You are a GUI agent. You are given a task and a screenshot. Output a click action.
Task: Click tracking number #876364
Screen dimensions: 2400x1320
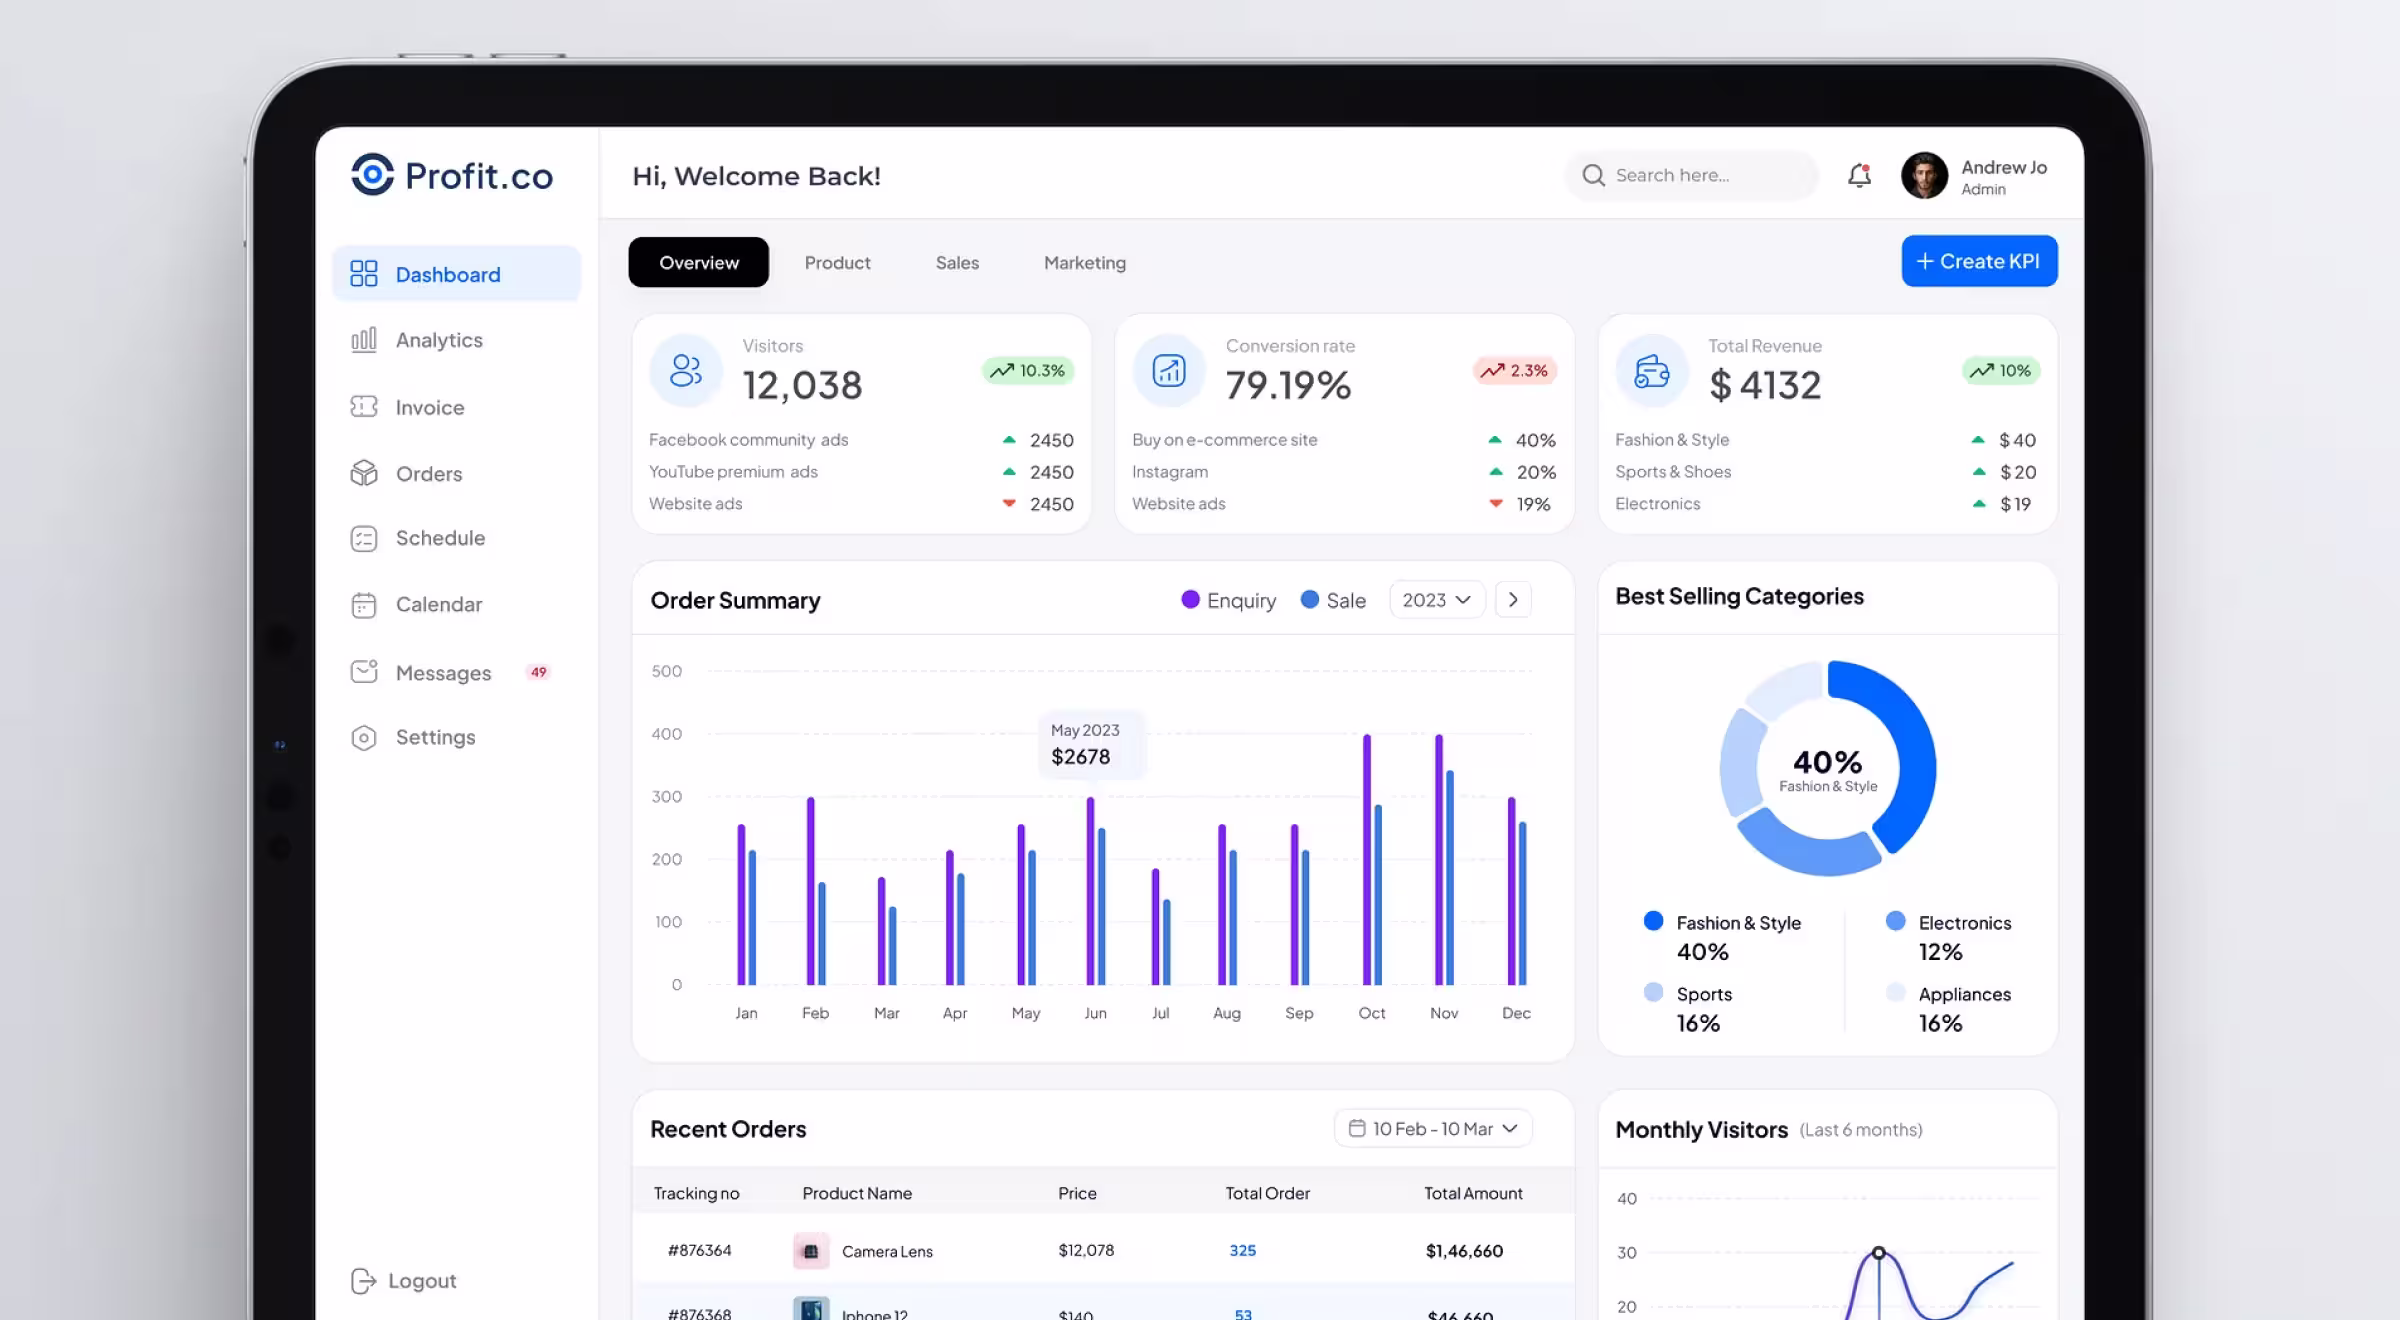pyautogui.click(x=699, y=1250)
